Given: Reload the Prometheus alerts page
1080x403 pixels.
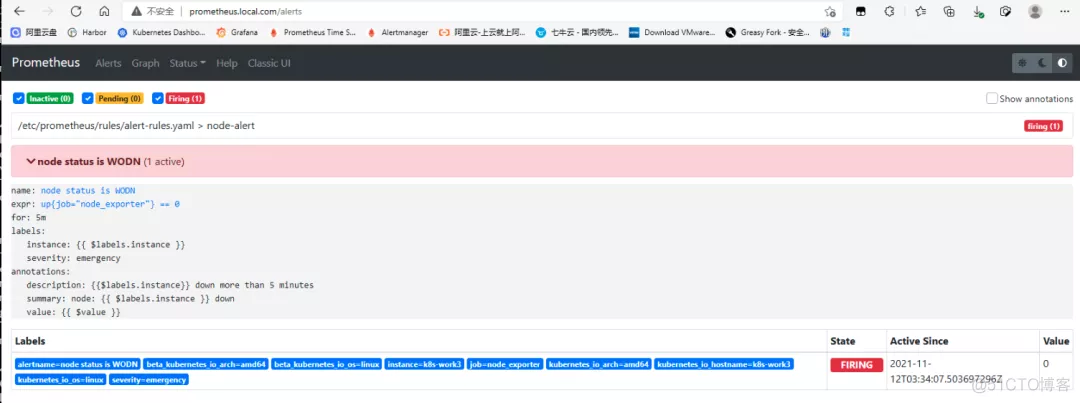Looking at the screenshot, I should click(x=76, y=12).
